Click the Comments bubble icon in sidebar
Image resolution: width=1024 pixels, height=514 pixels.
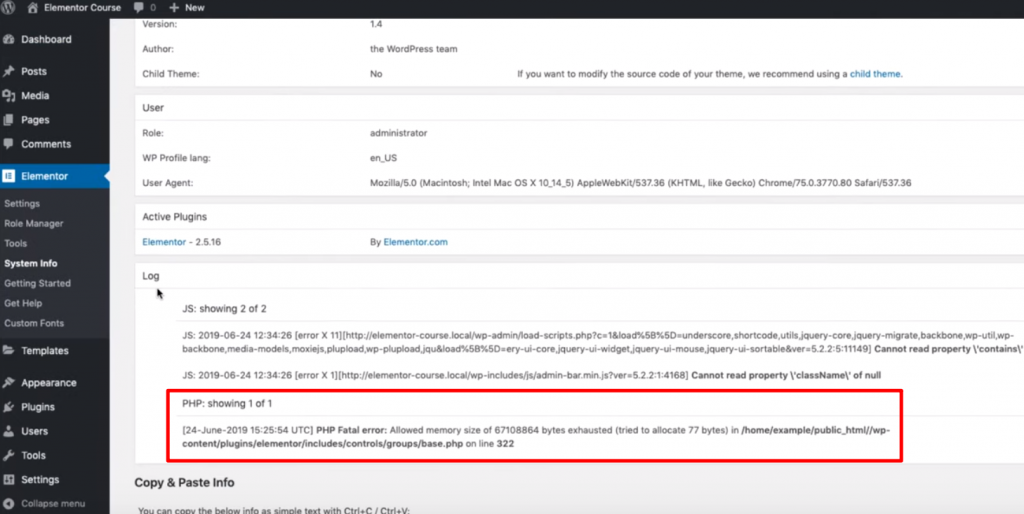pos(9,144)
